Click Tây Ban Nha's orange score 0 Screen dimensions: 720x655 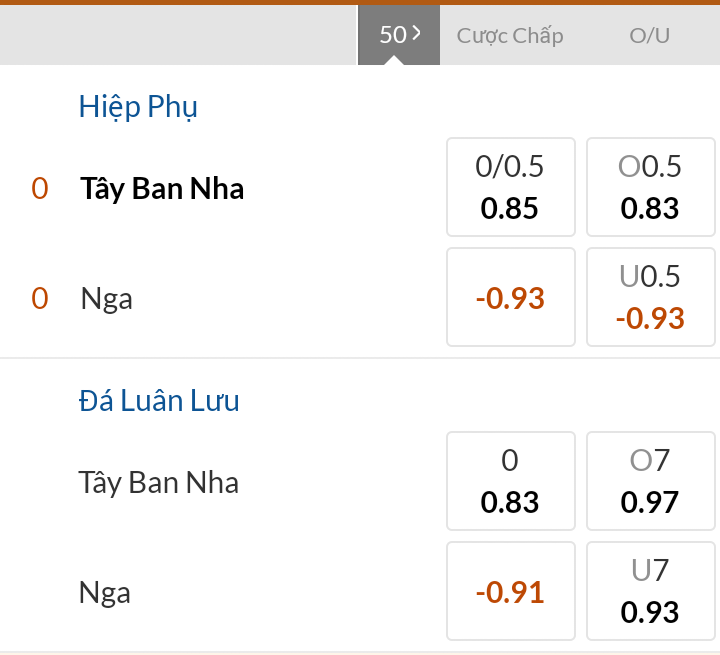coord(40,189)
